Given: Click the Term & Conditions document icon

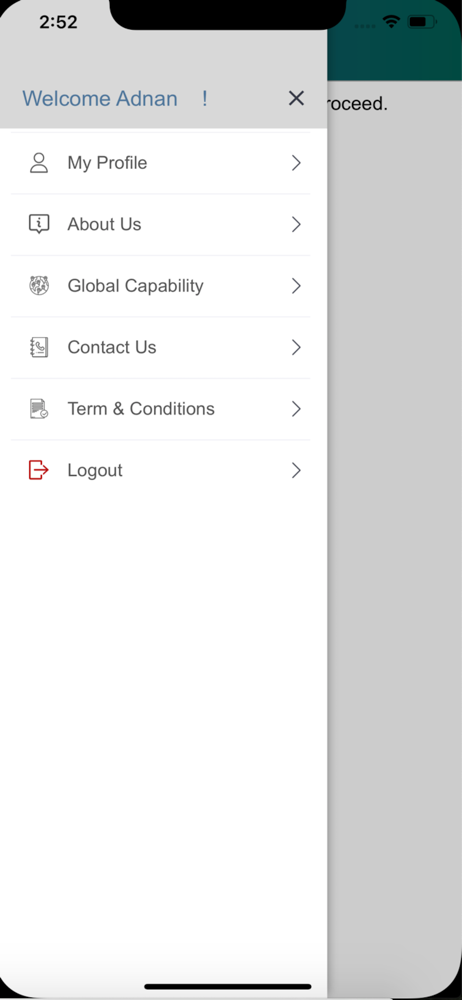Looking at the screenshot, I should click(x=39, y=409).
